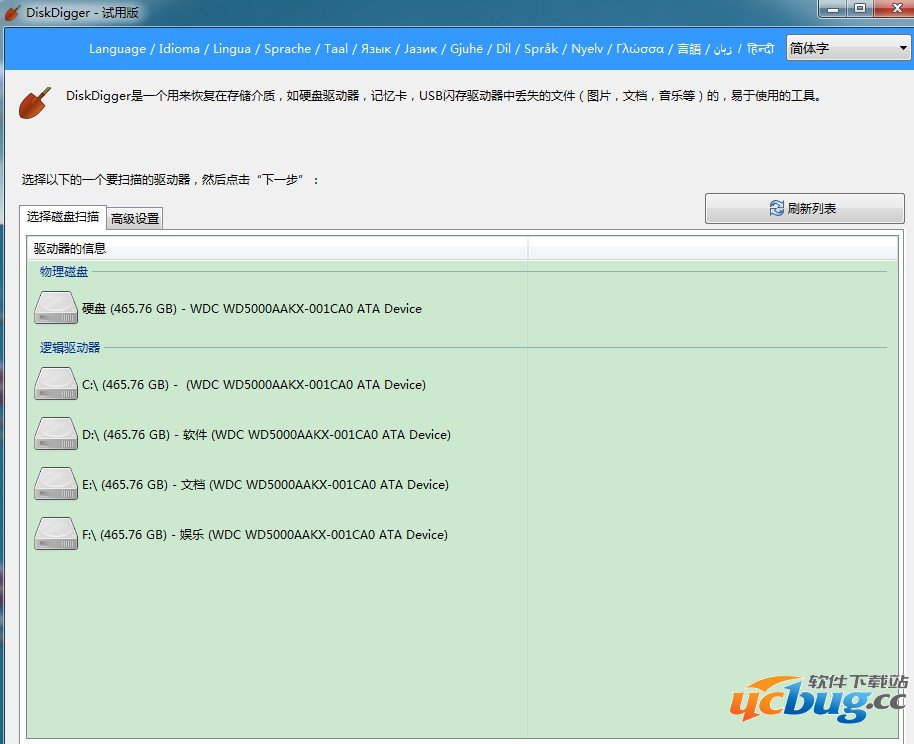Click the DiskDigger shovel logo
Viewport: 914px width, 744px height.
[33, 103]
